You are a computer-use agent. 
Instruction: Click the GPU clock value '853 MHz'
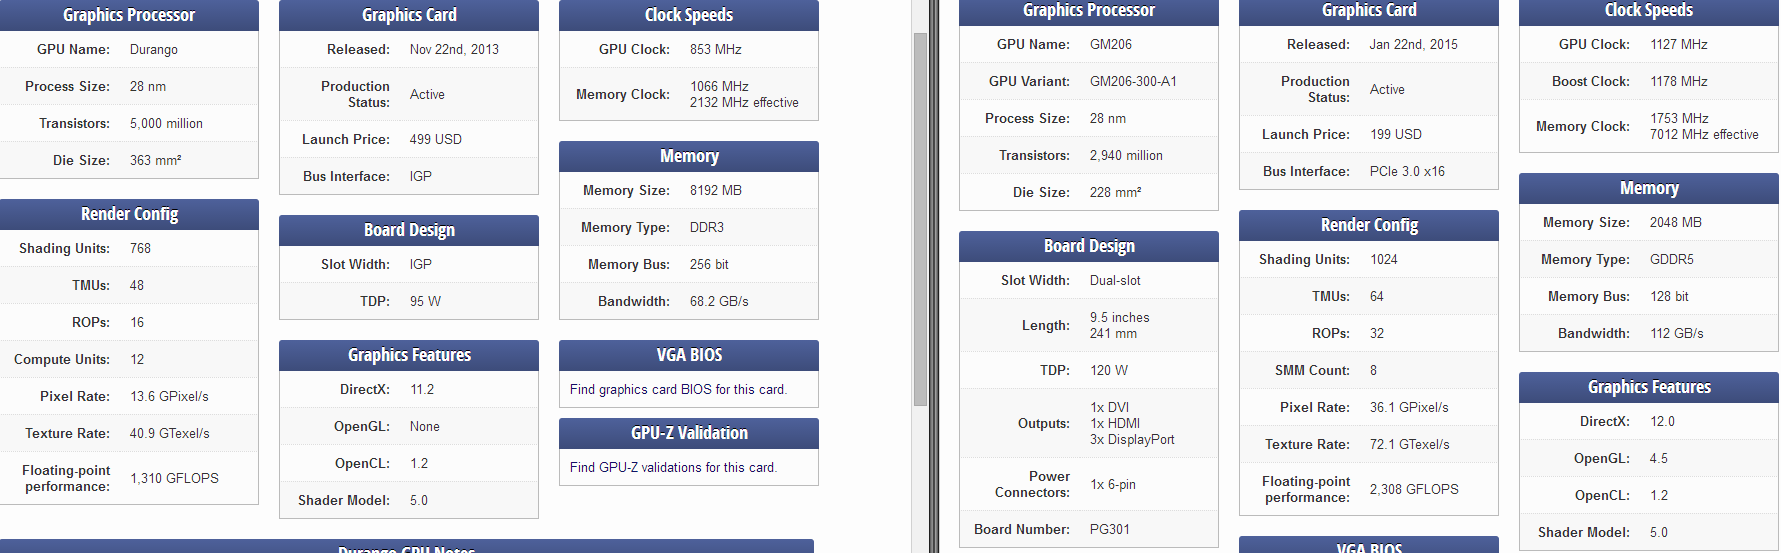point(716,49)
